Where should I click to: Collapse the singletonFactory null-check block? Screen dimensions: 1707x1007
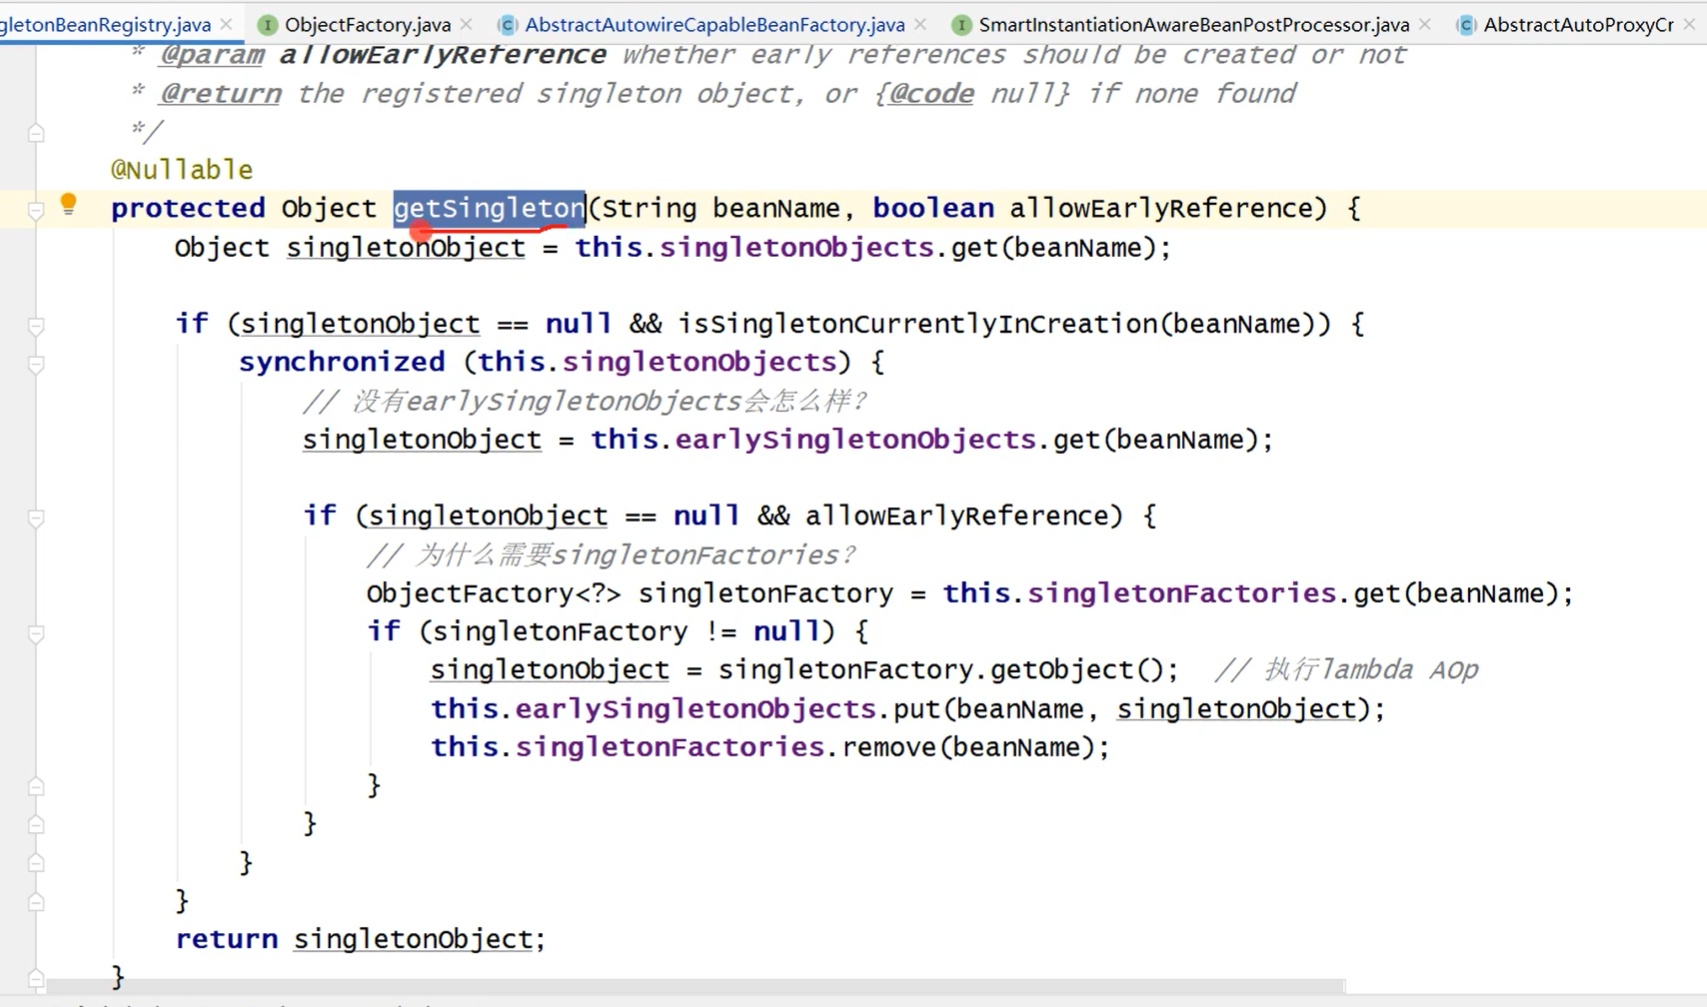click(35, 632)
